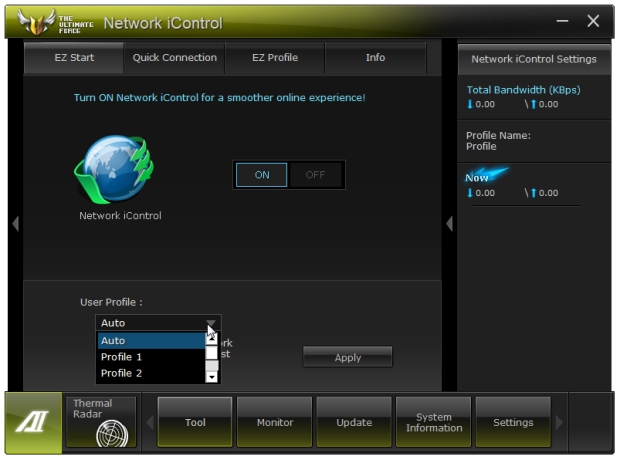
Task: Open the User Profile dropdown arrow
Action: click(x=211, y=323)
